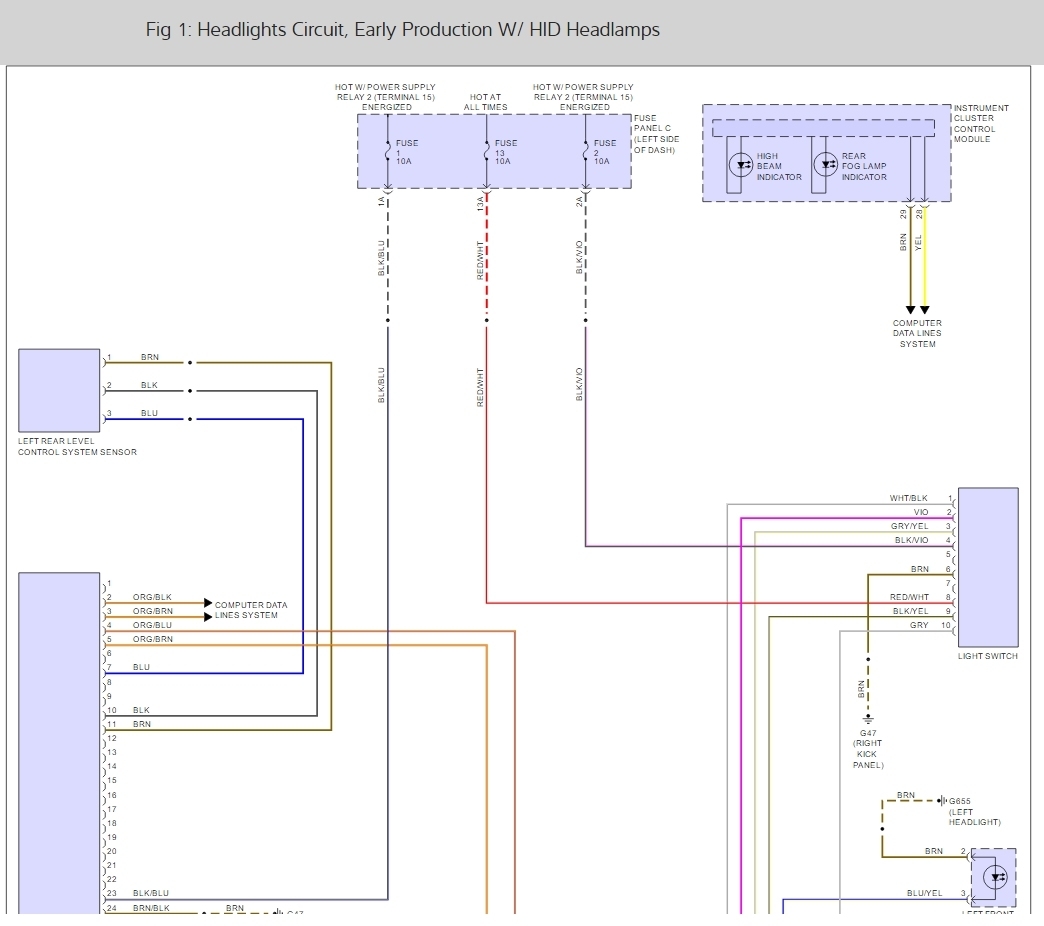1044x926 pixels.
Task: Click the light switch component box
Action: point(988,567)
